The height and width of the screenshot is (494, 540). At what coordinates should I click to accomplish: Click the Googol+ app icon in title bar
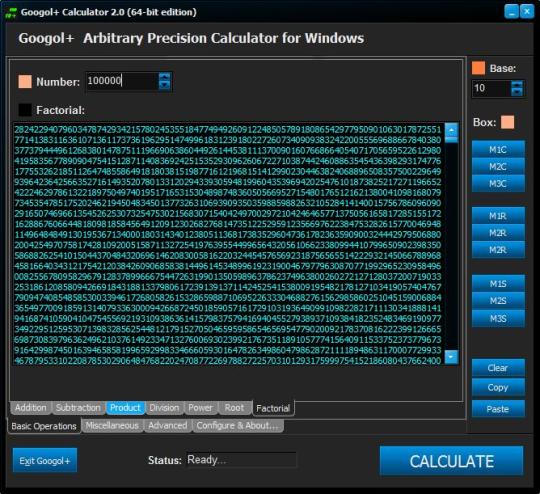point(11,13)
